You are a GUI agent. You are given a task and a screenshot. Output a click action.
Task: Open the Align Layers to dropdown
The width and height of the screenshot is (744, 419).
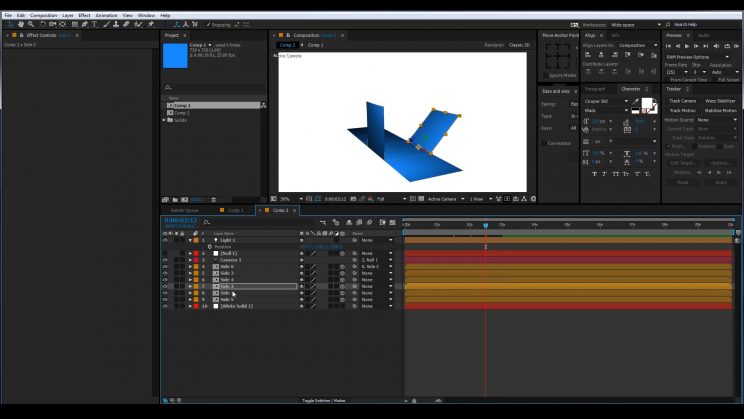[638, 46]
